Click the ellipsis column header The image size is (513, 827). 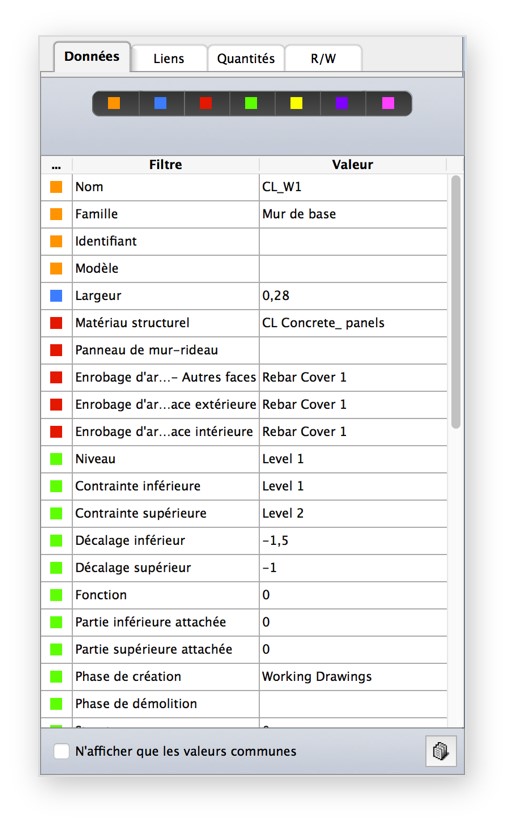(56, 165)
